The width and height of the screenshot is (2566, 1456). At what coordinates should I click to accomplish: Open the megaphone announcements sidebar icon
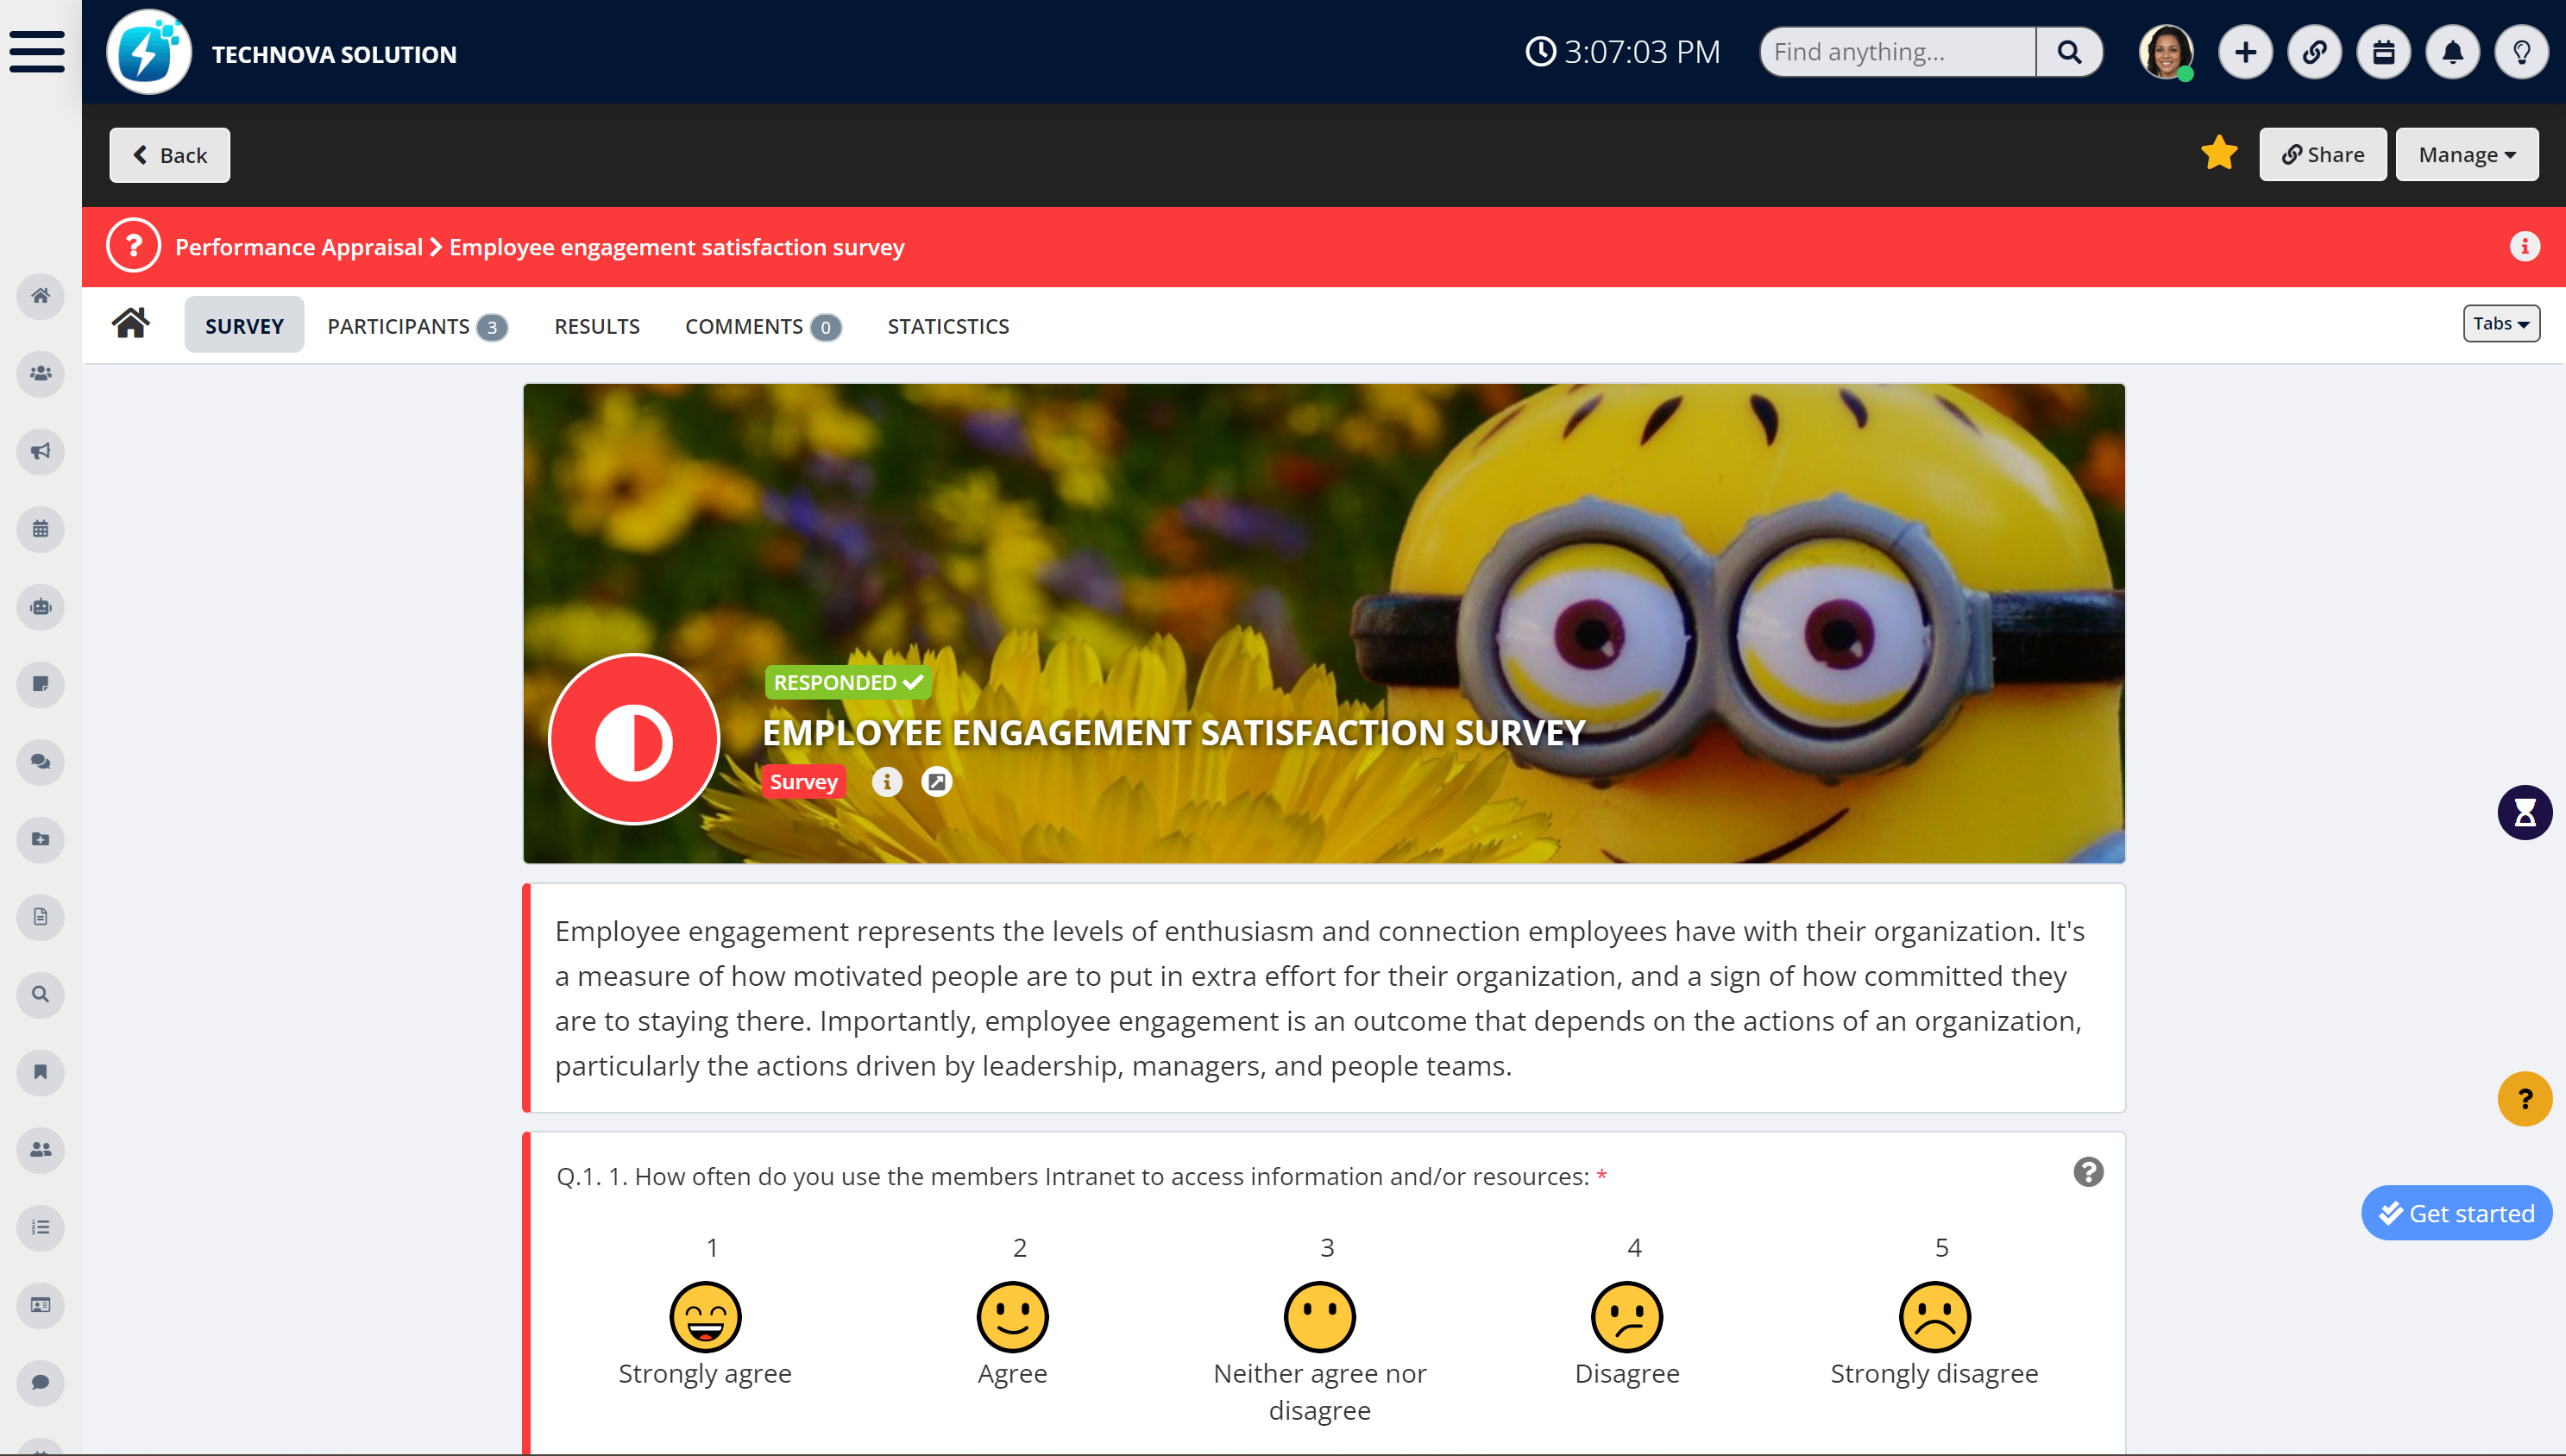pos(40,451)
